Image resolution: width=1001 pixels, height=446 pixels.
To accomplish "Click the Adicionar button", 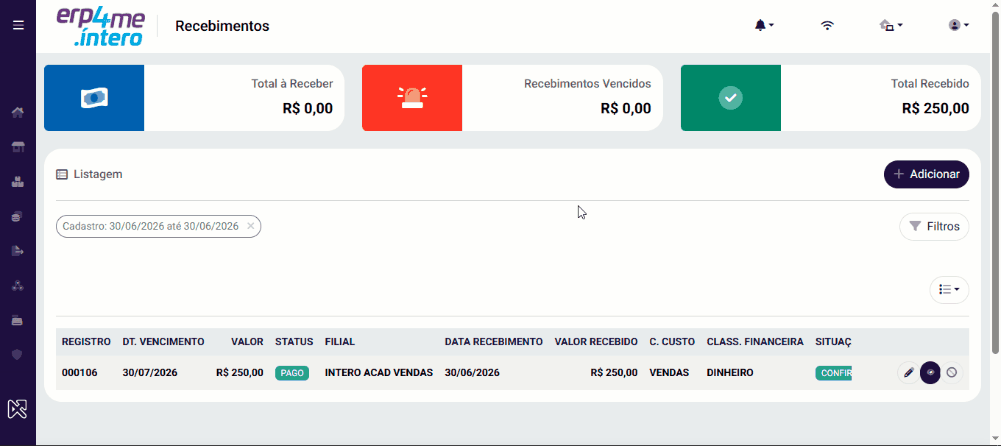I will pos(926,174).
